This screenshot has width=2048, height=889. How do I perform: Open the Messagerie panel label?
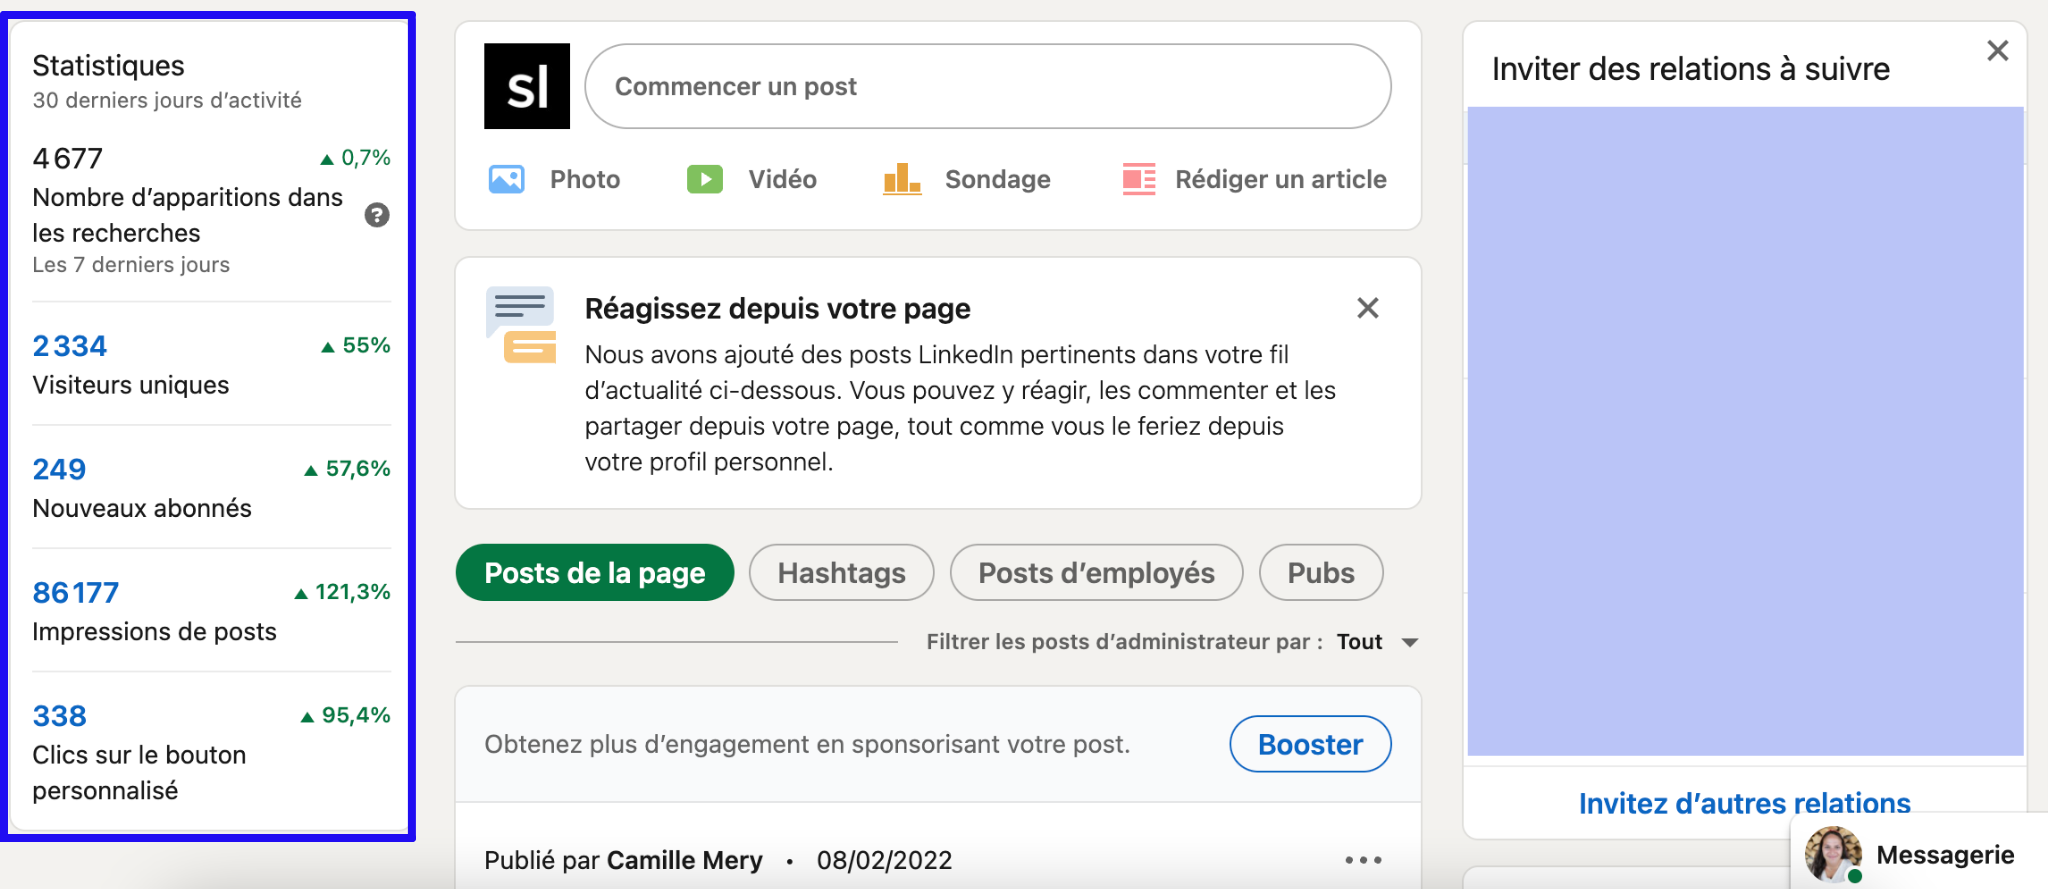[1945, 855]
